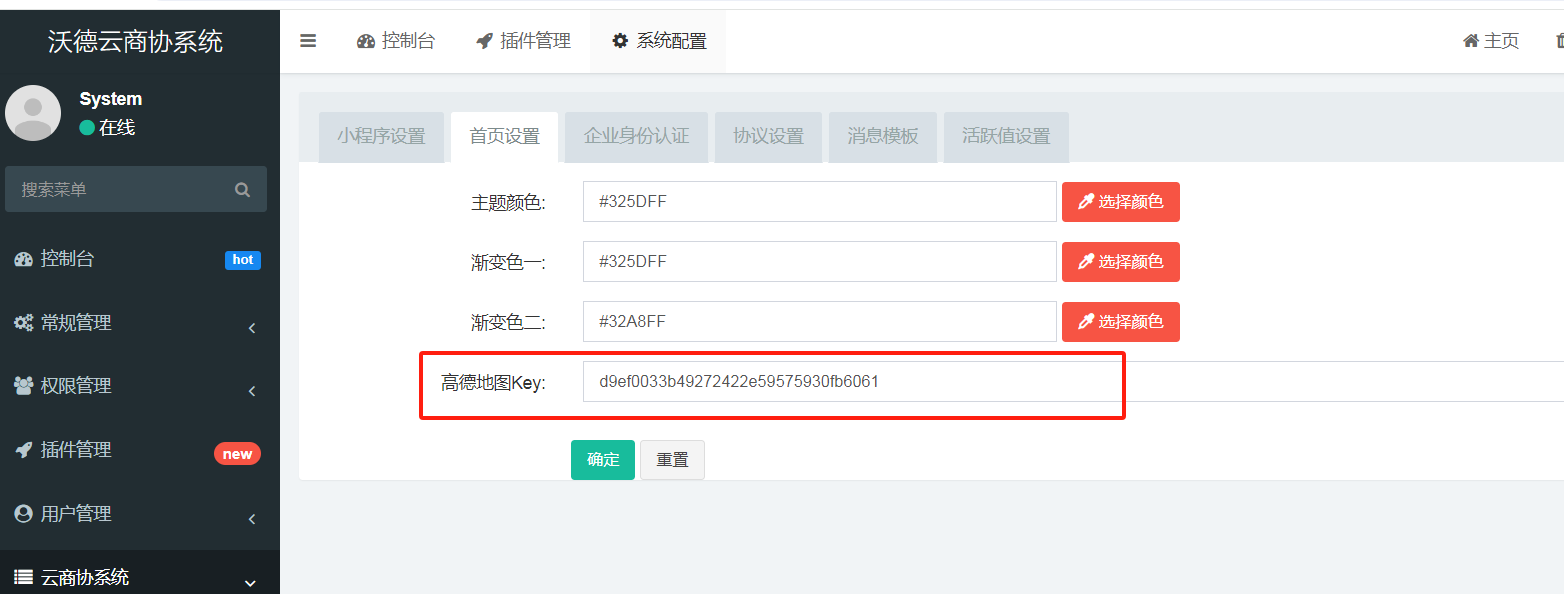Select the 系统配置 top tab
The width and height of the screenshot is (1564, 594).
pos(659,41)
